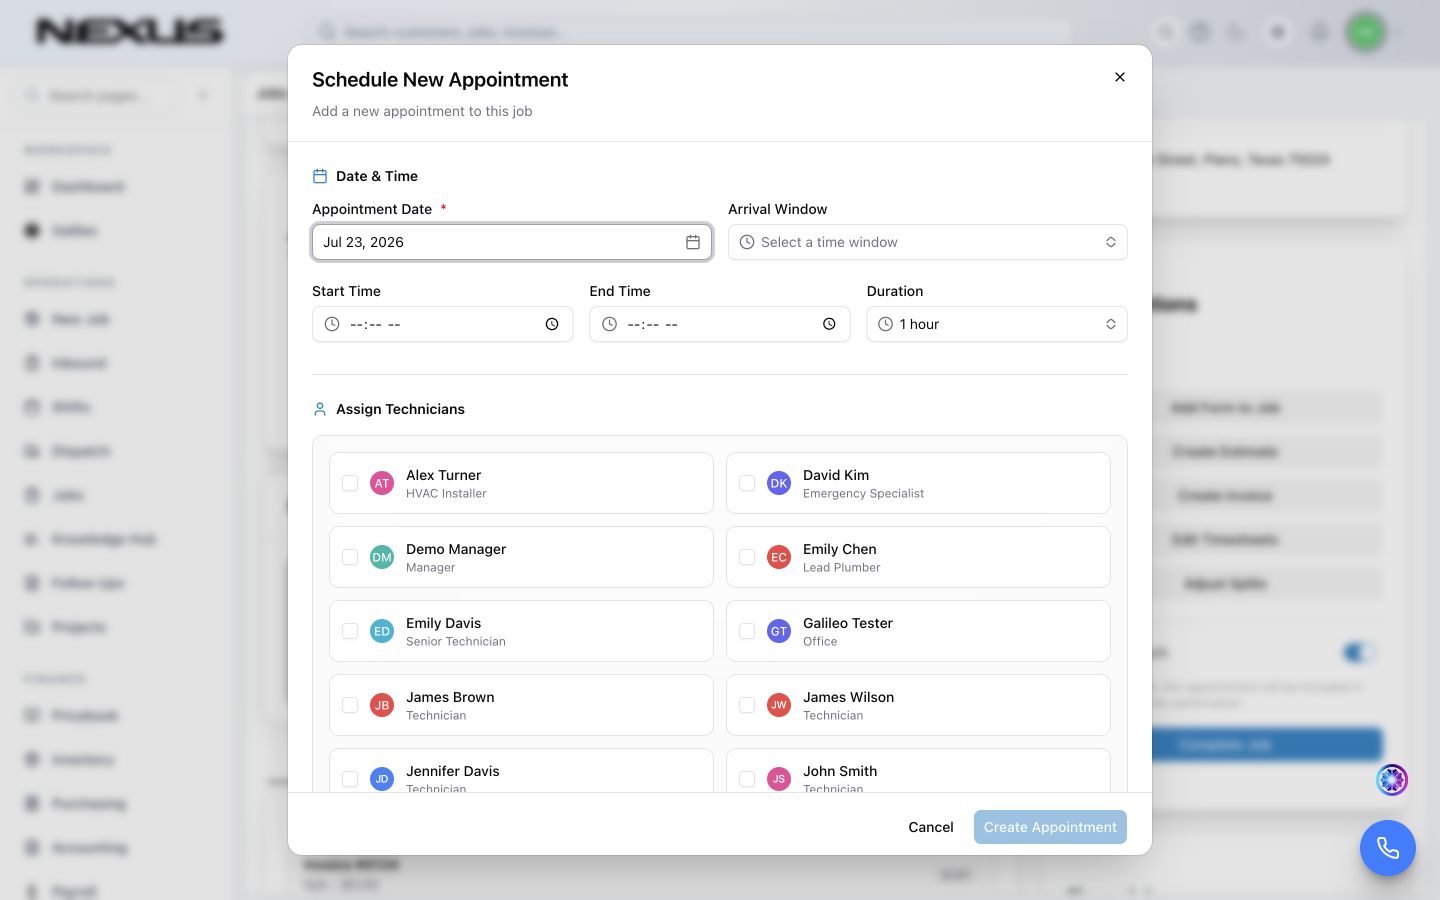Click the JD avatar for Jennifer Davis
This screenshot has height=900, width=1440.
pyautogui.click(x=382, y=779)
